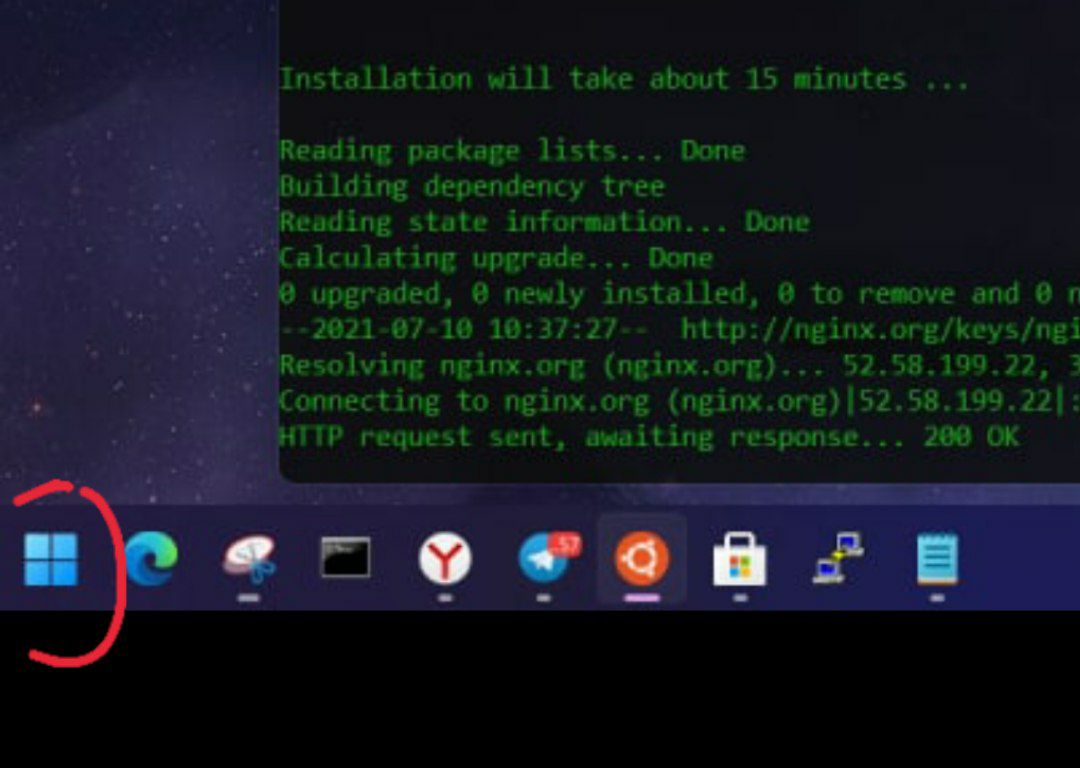
Task: Open Yandex Browser from the taskbar
Action: click(x=445, y=559)
